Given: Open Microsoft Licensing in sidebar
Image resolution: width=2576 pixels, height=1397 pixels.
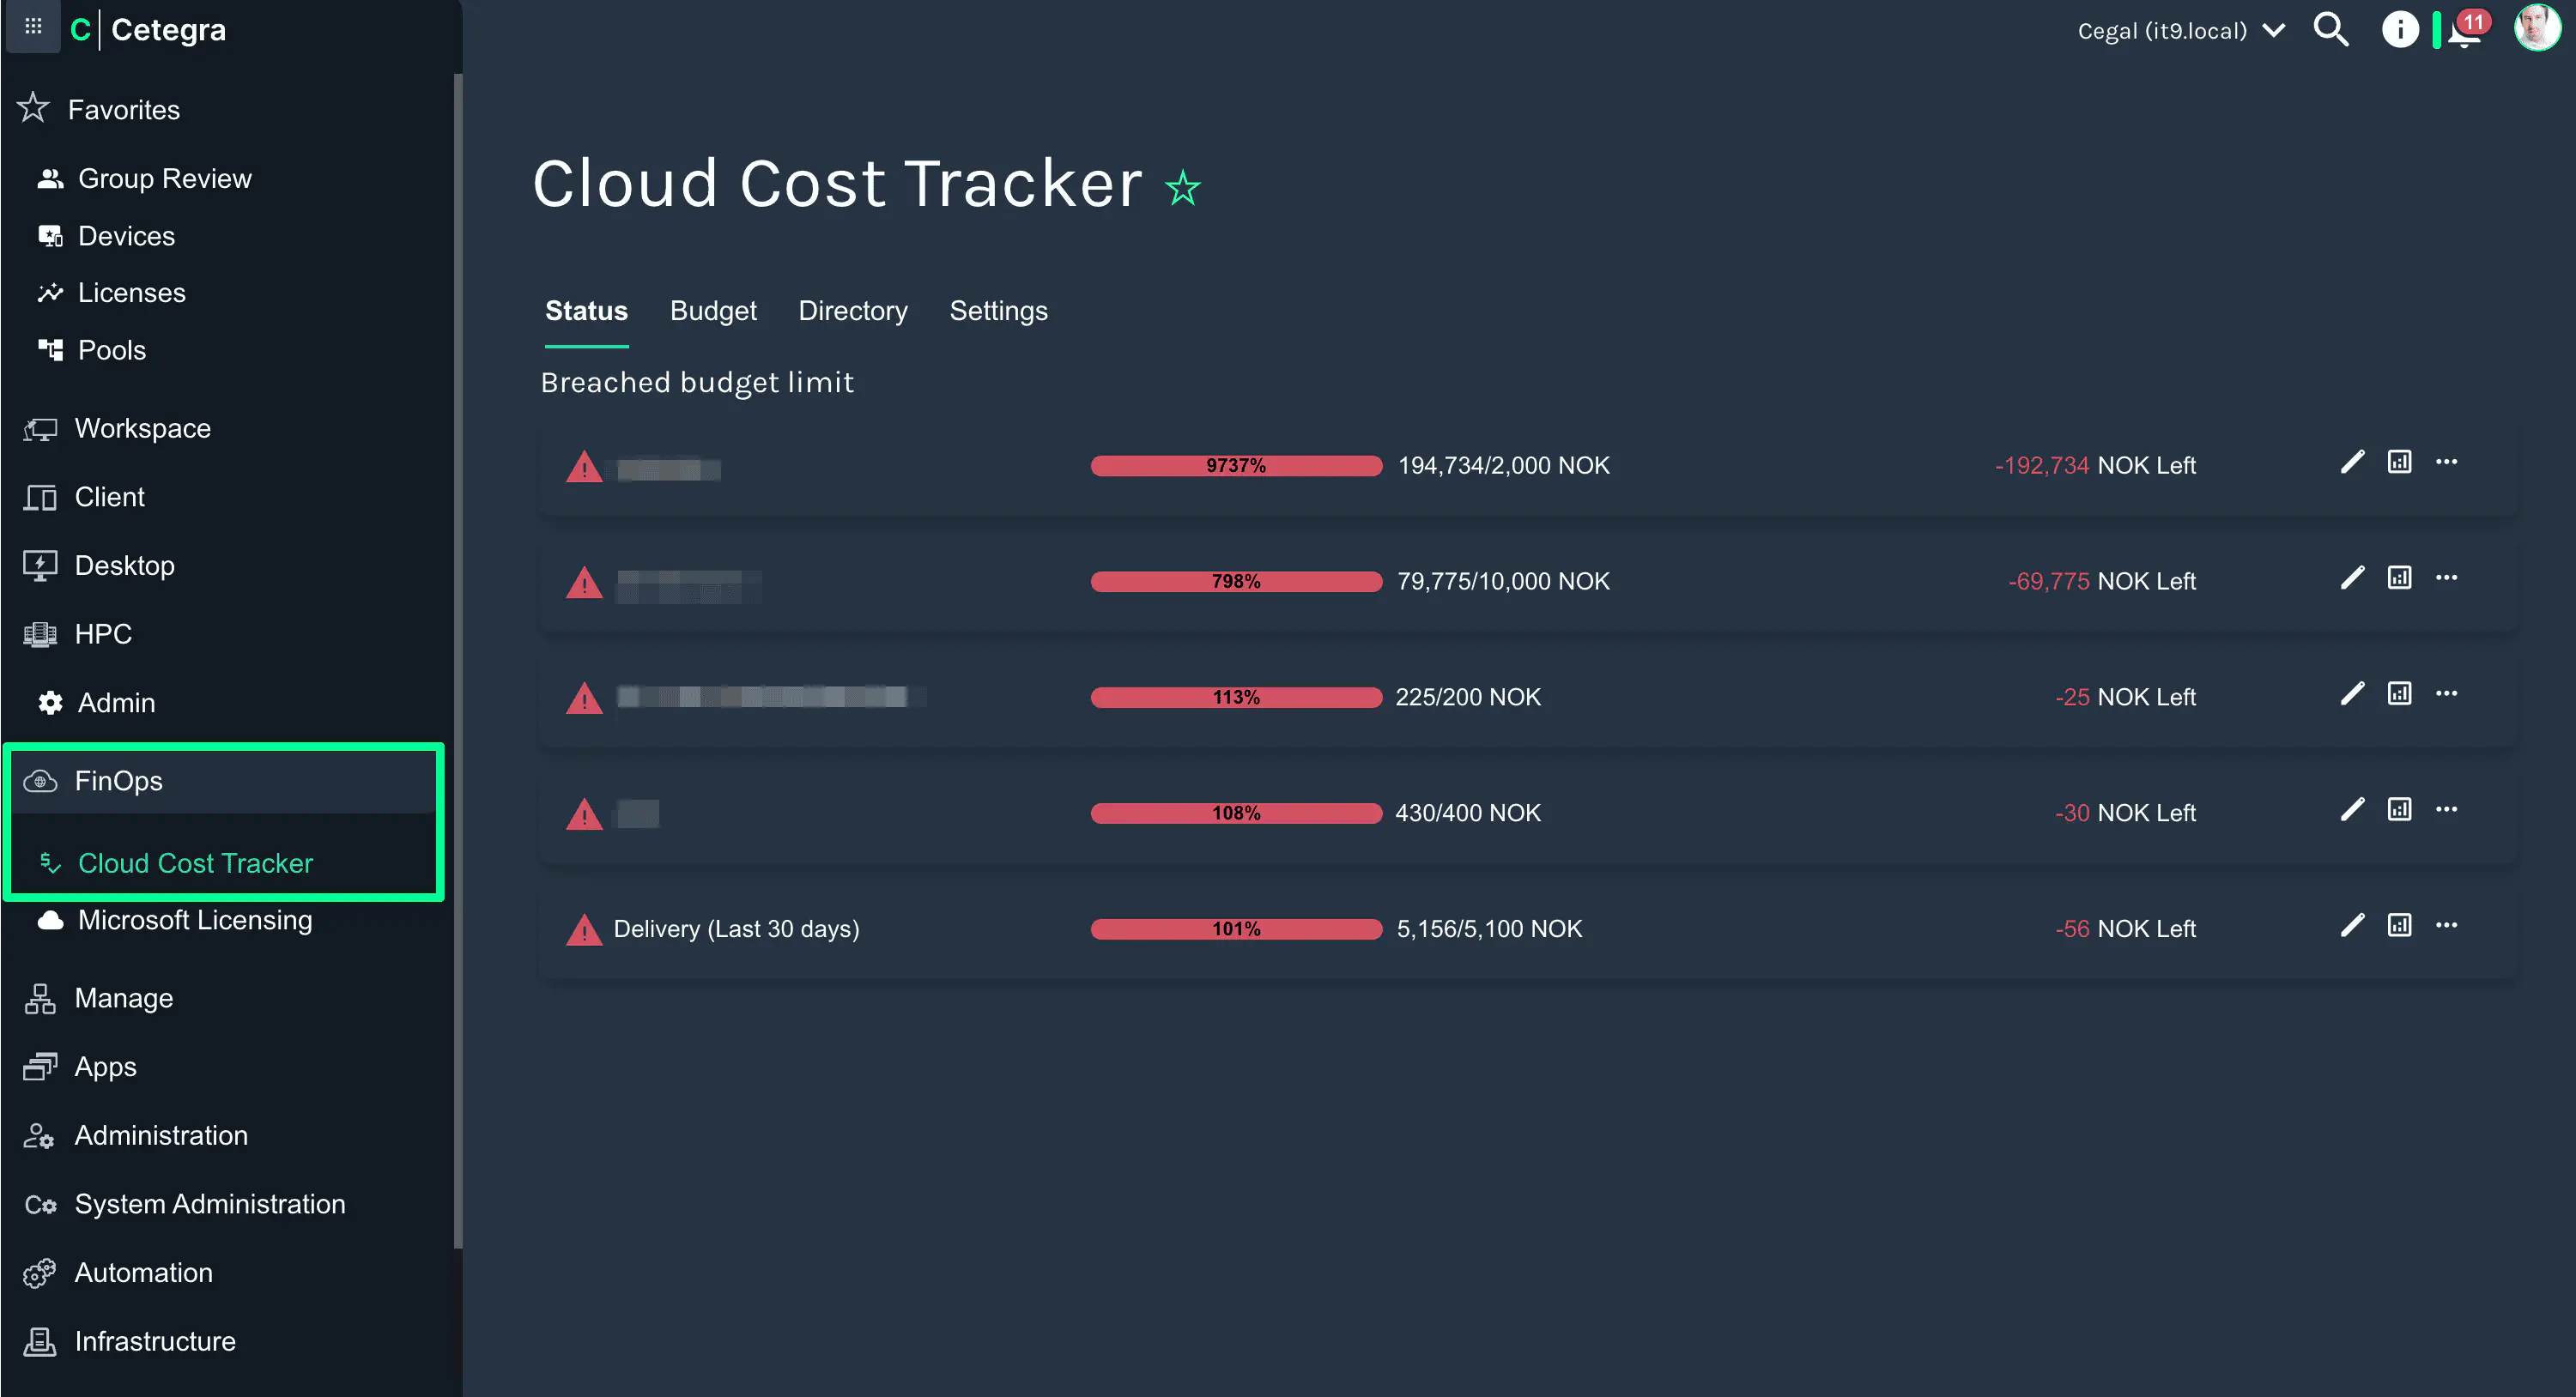Looking at the screenshot, I should click(x=195, y=920).
